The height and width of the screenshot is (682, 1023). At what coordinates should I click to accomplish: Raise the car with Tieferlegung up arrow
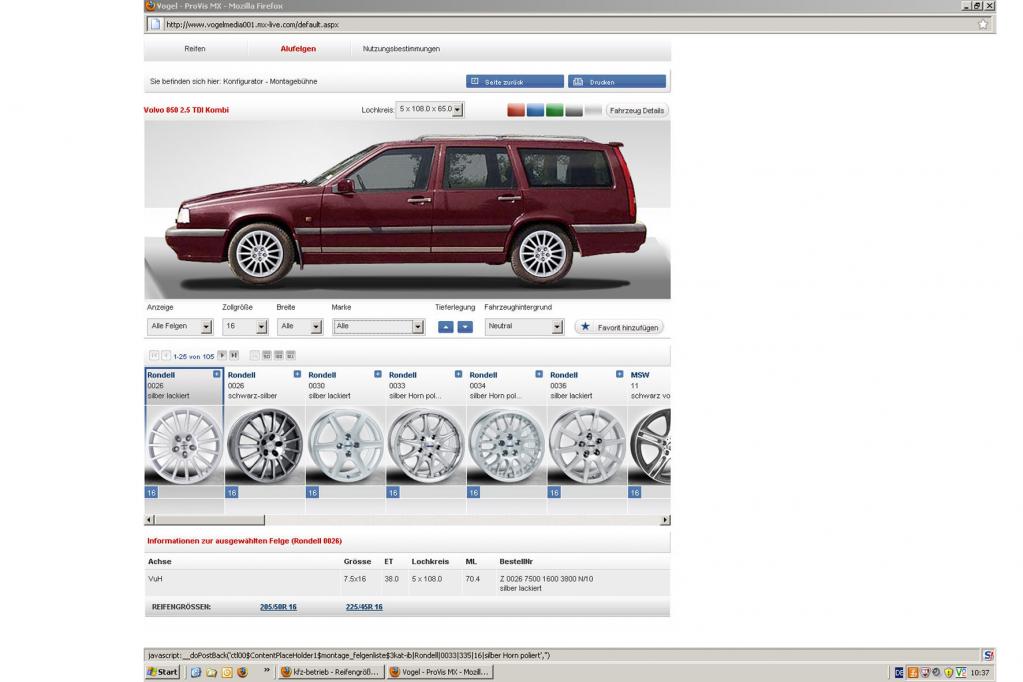(446, 327)
